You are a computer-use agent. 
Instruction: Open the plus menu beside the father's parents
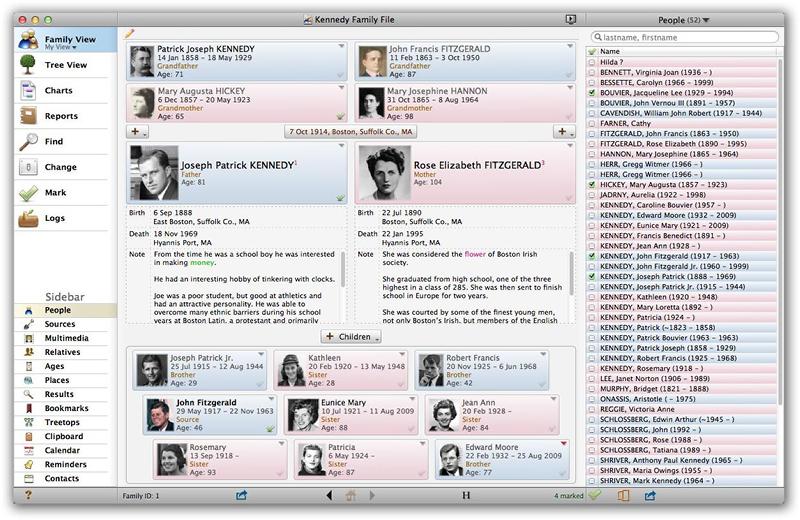tap(137, 132)
